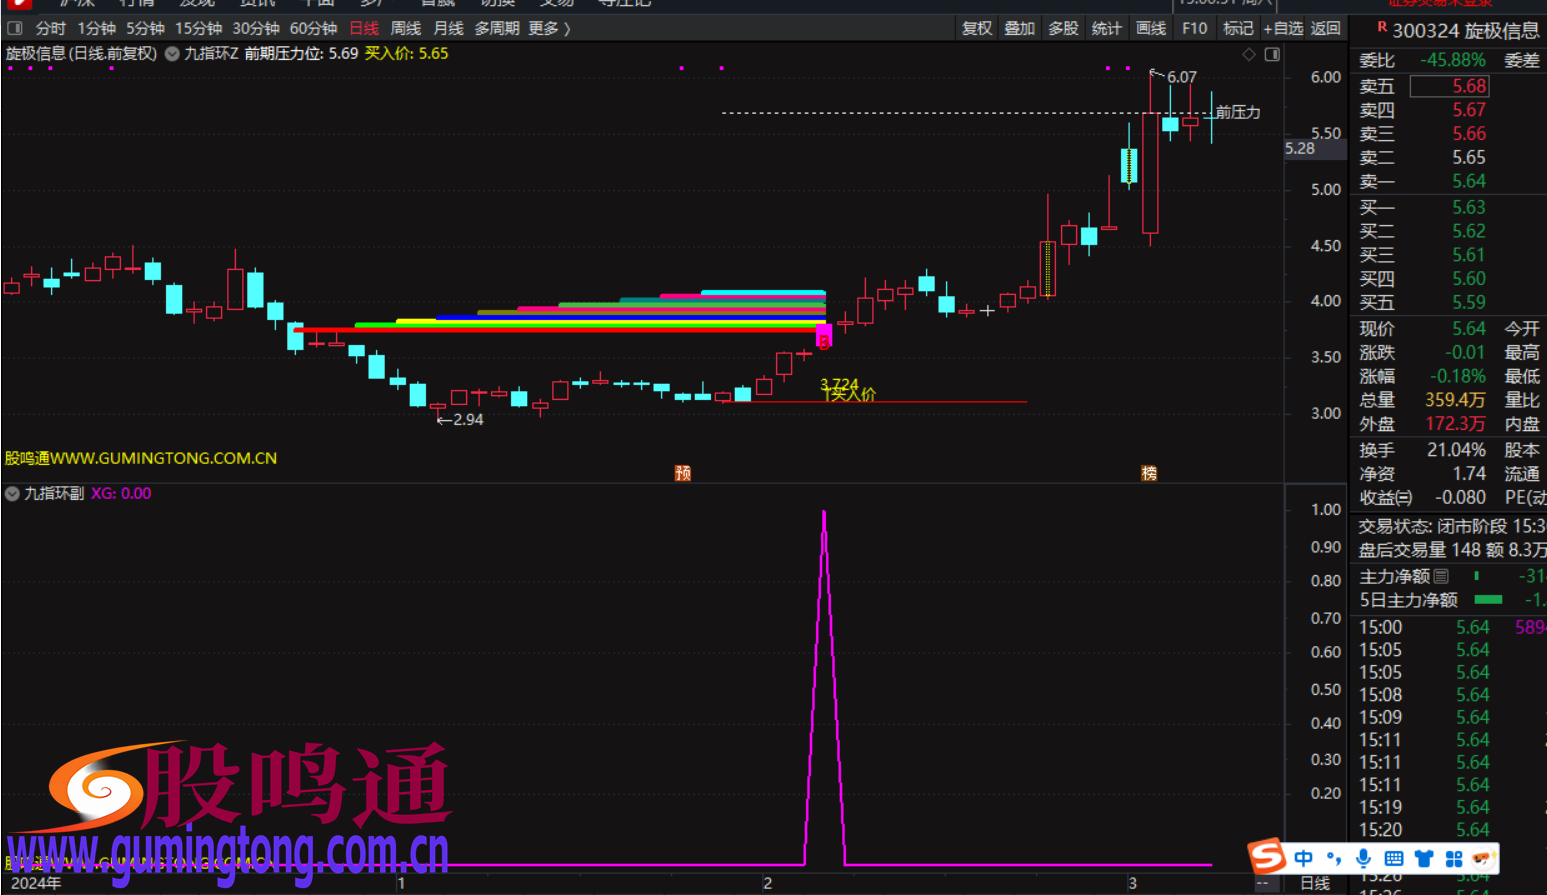Click the orange 预 marker icon
Viewport: 1547px width, 895px height.
[x=683, y=473]
